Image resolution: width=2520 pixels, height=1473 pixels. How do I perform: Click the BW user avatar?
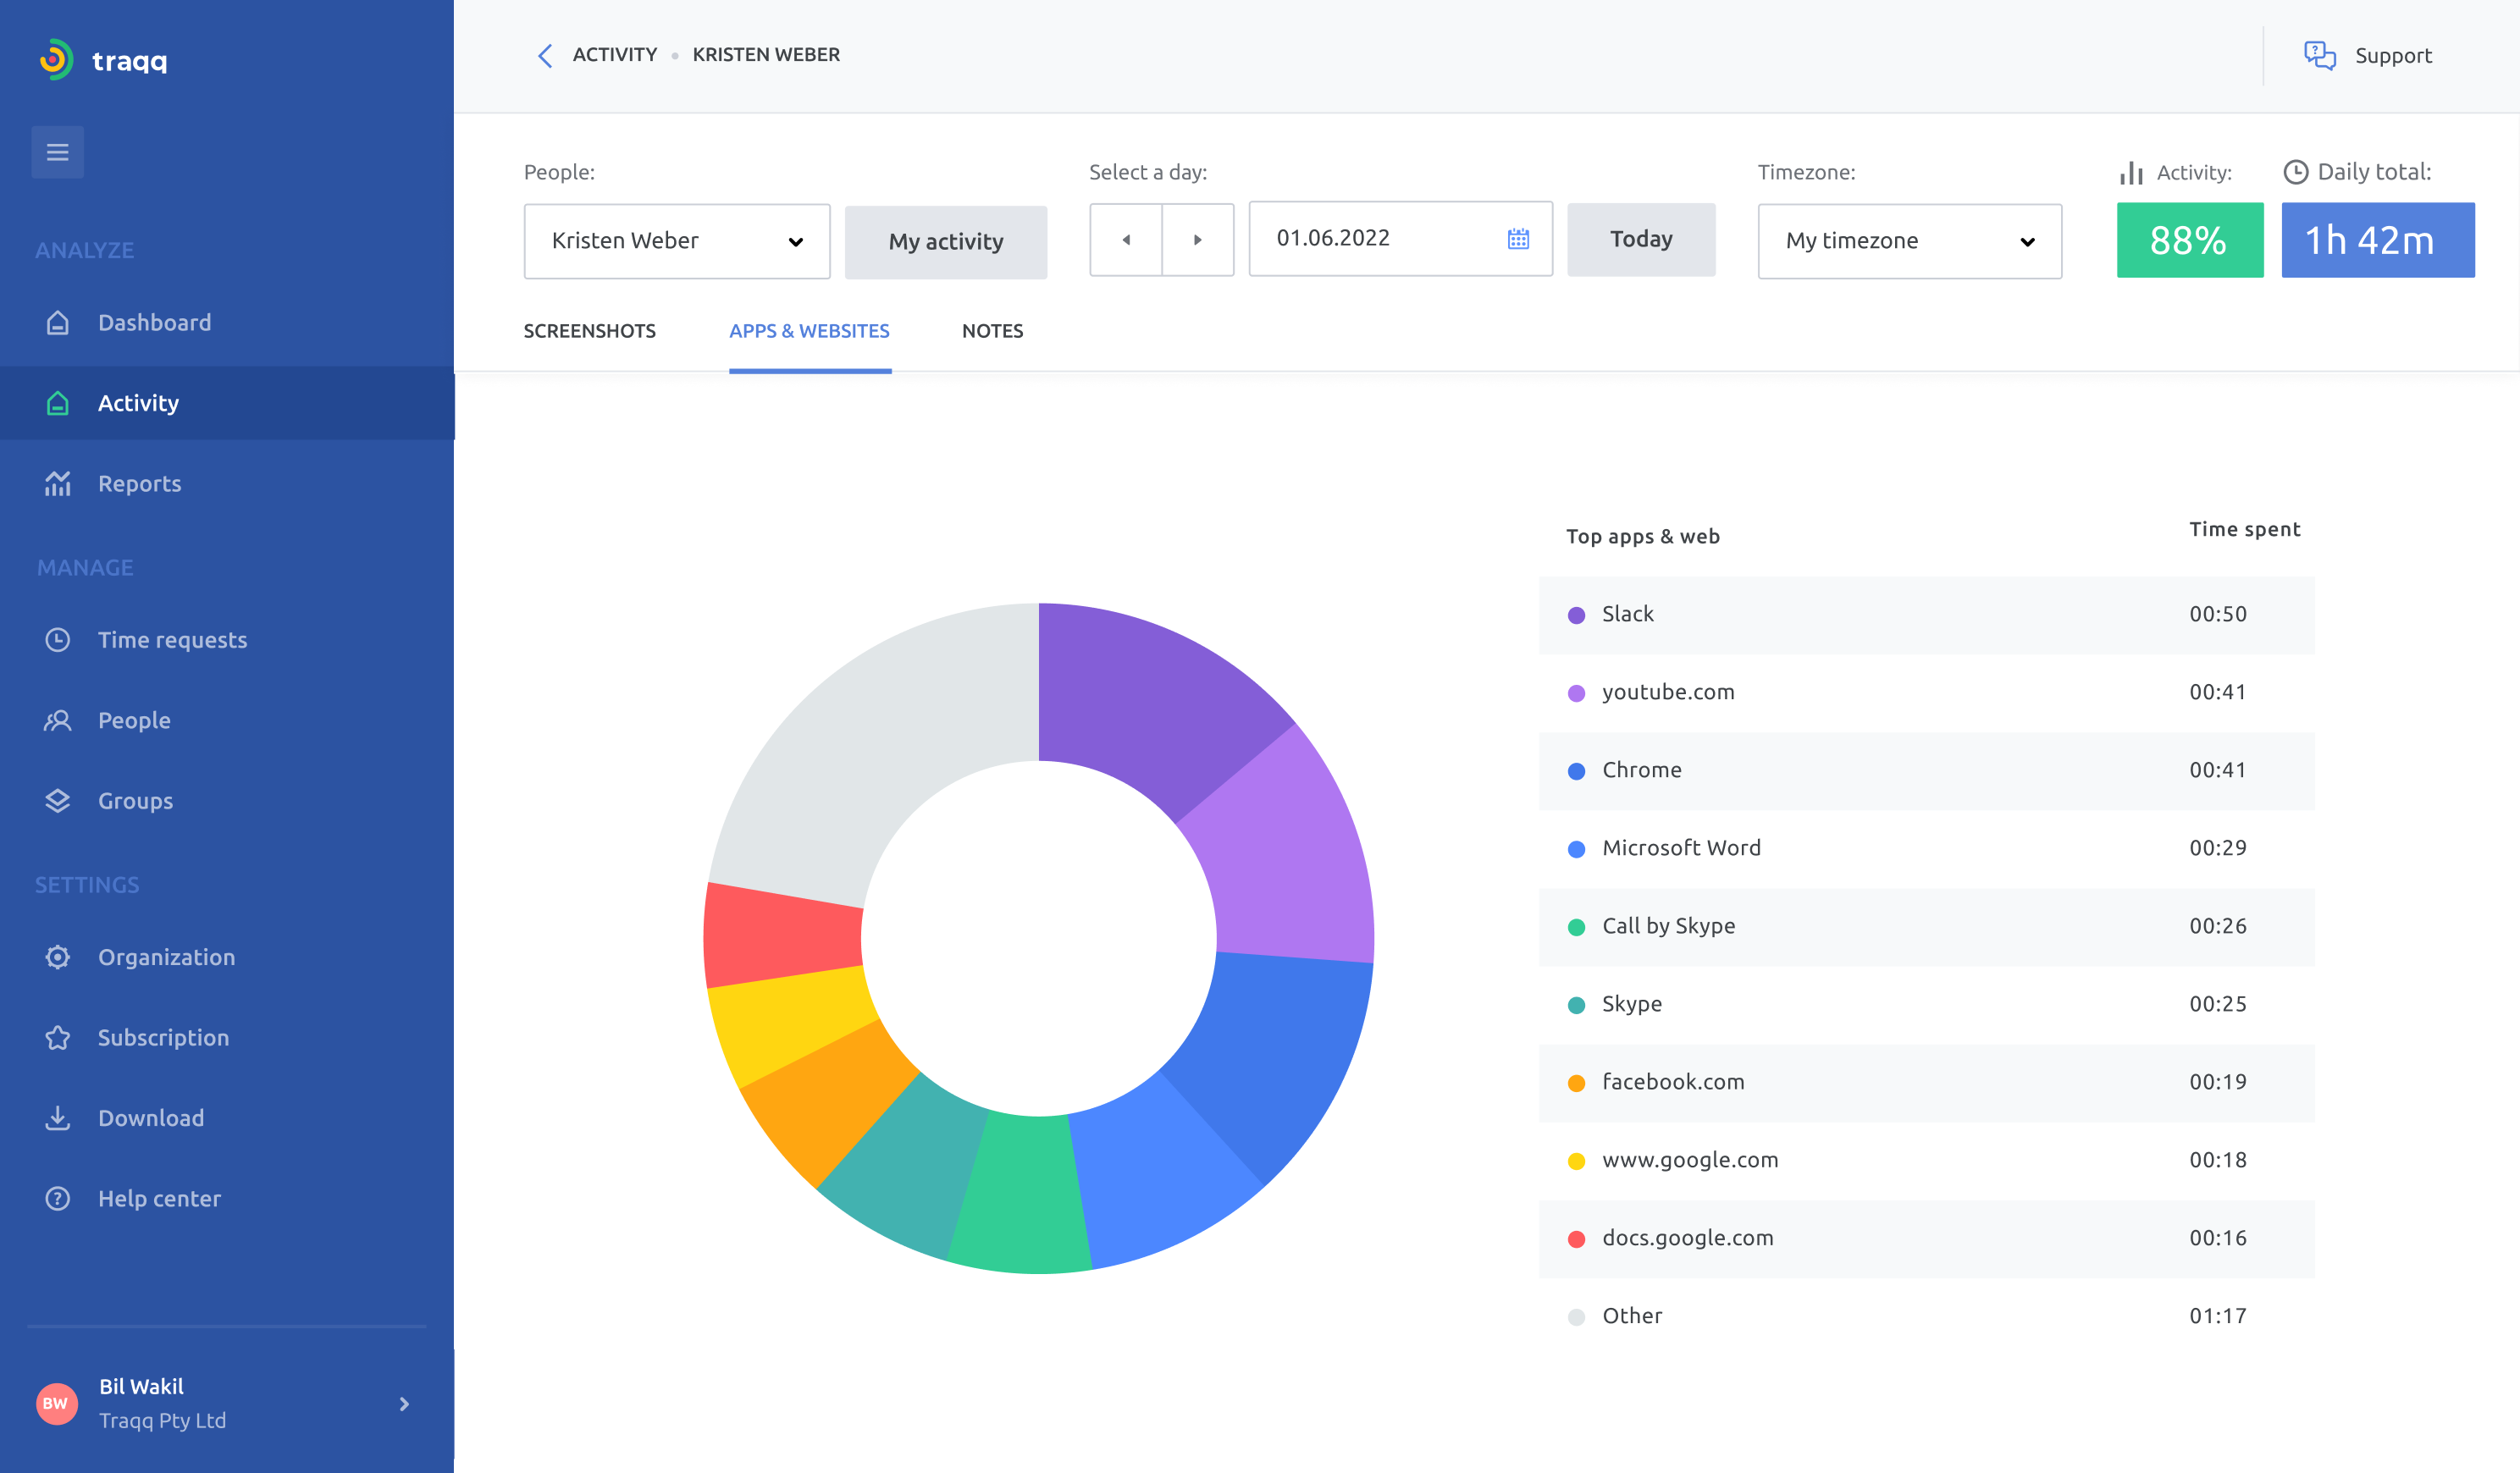[x=56, y=1403]
